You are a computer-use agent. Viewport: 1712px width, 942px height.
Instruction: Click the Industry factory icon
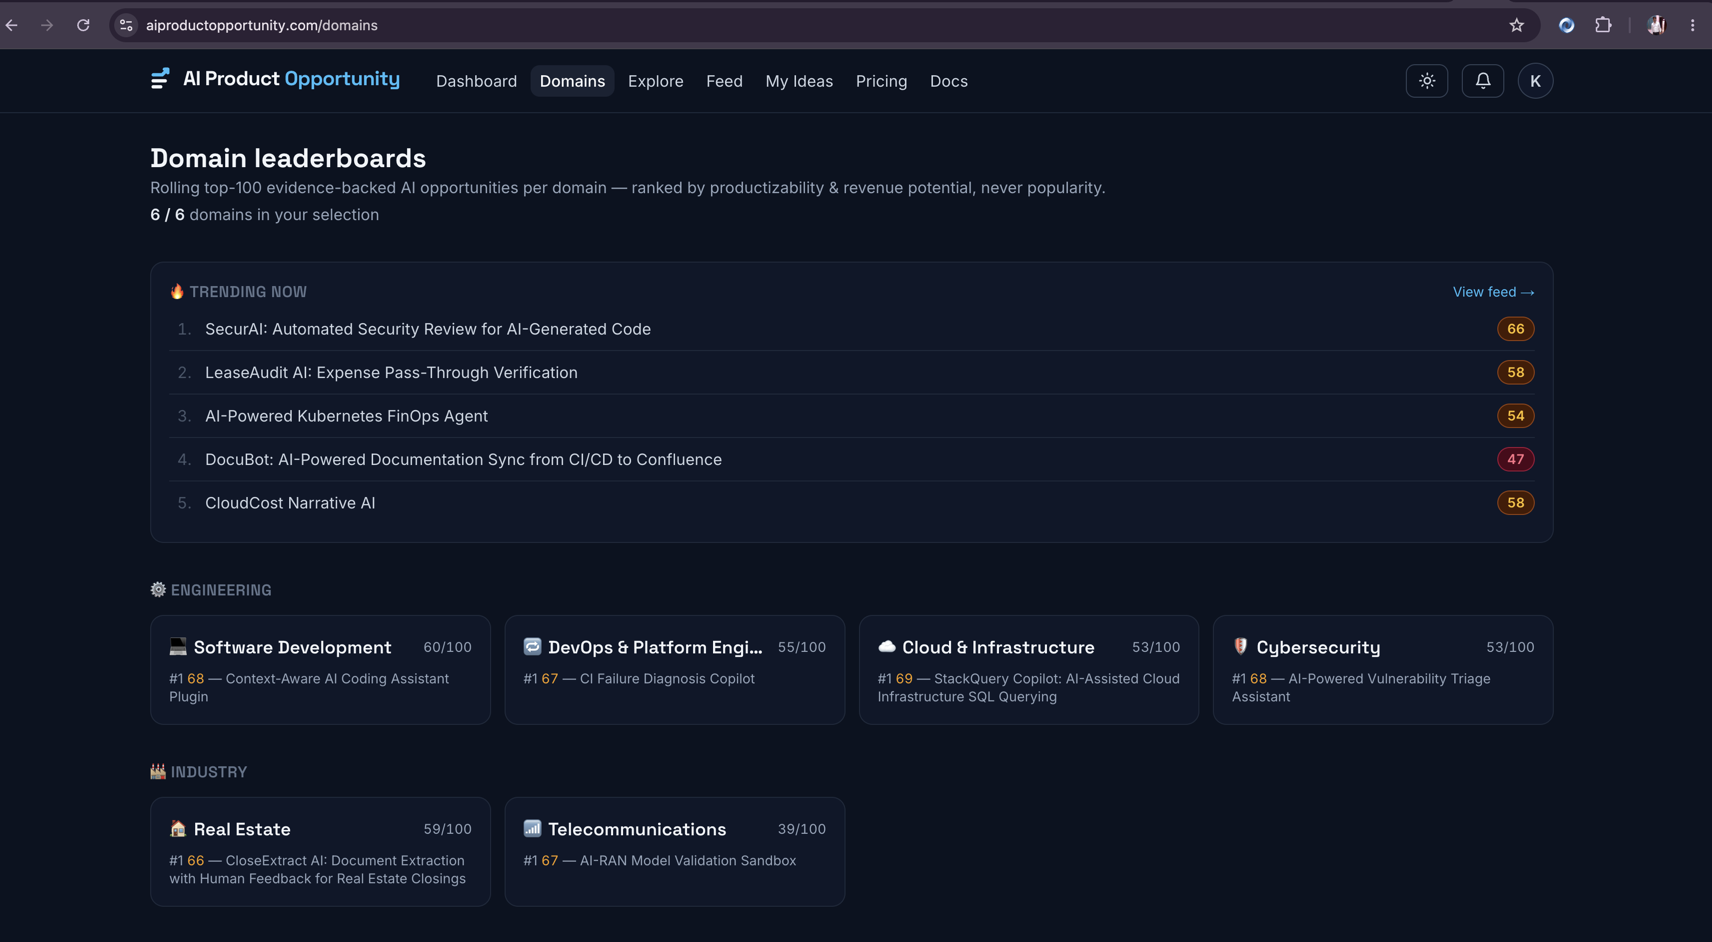click(x=158, y=771)
